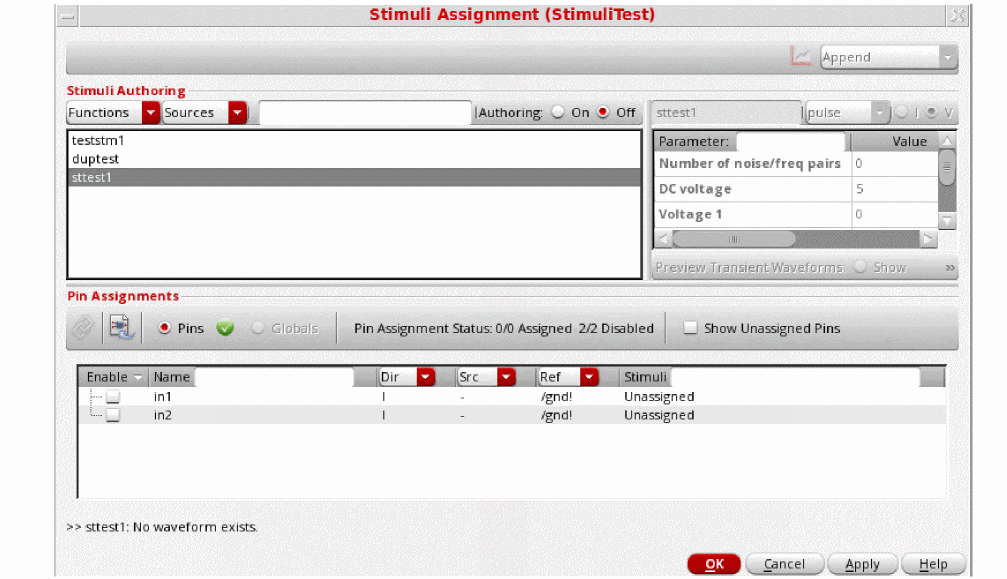The width and height of the screenshot is (1007, 579).
Task: Click the parameter table scroll right arrow
Action: (928, 239)
